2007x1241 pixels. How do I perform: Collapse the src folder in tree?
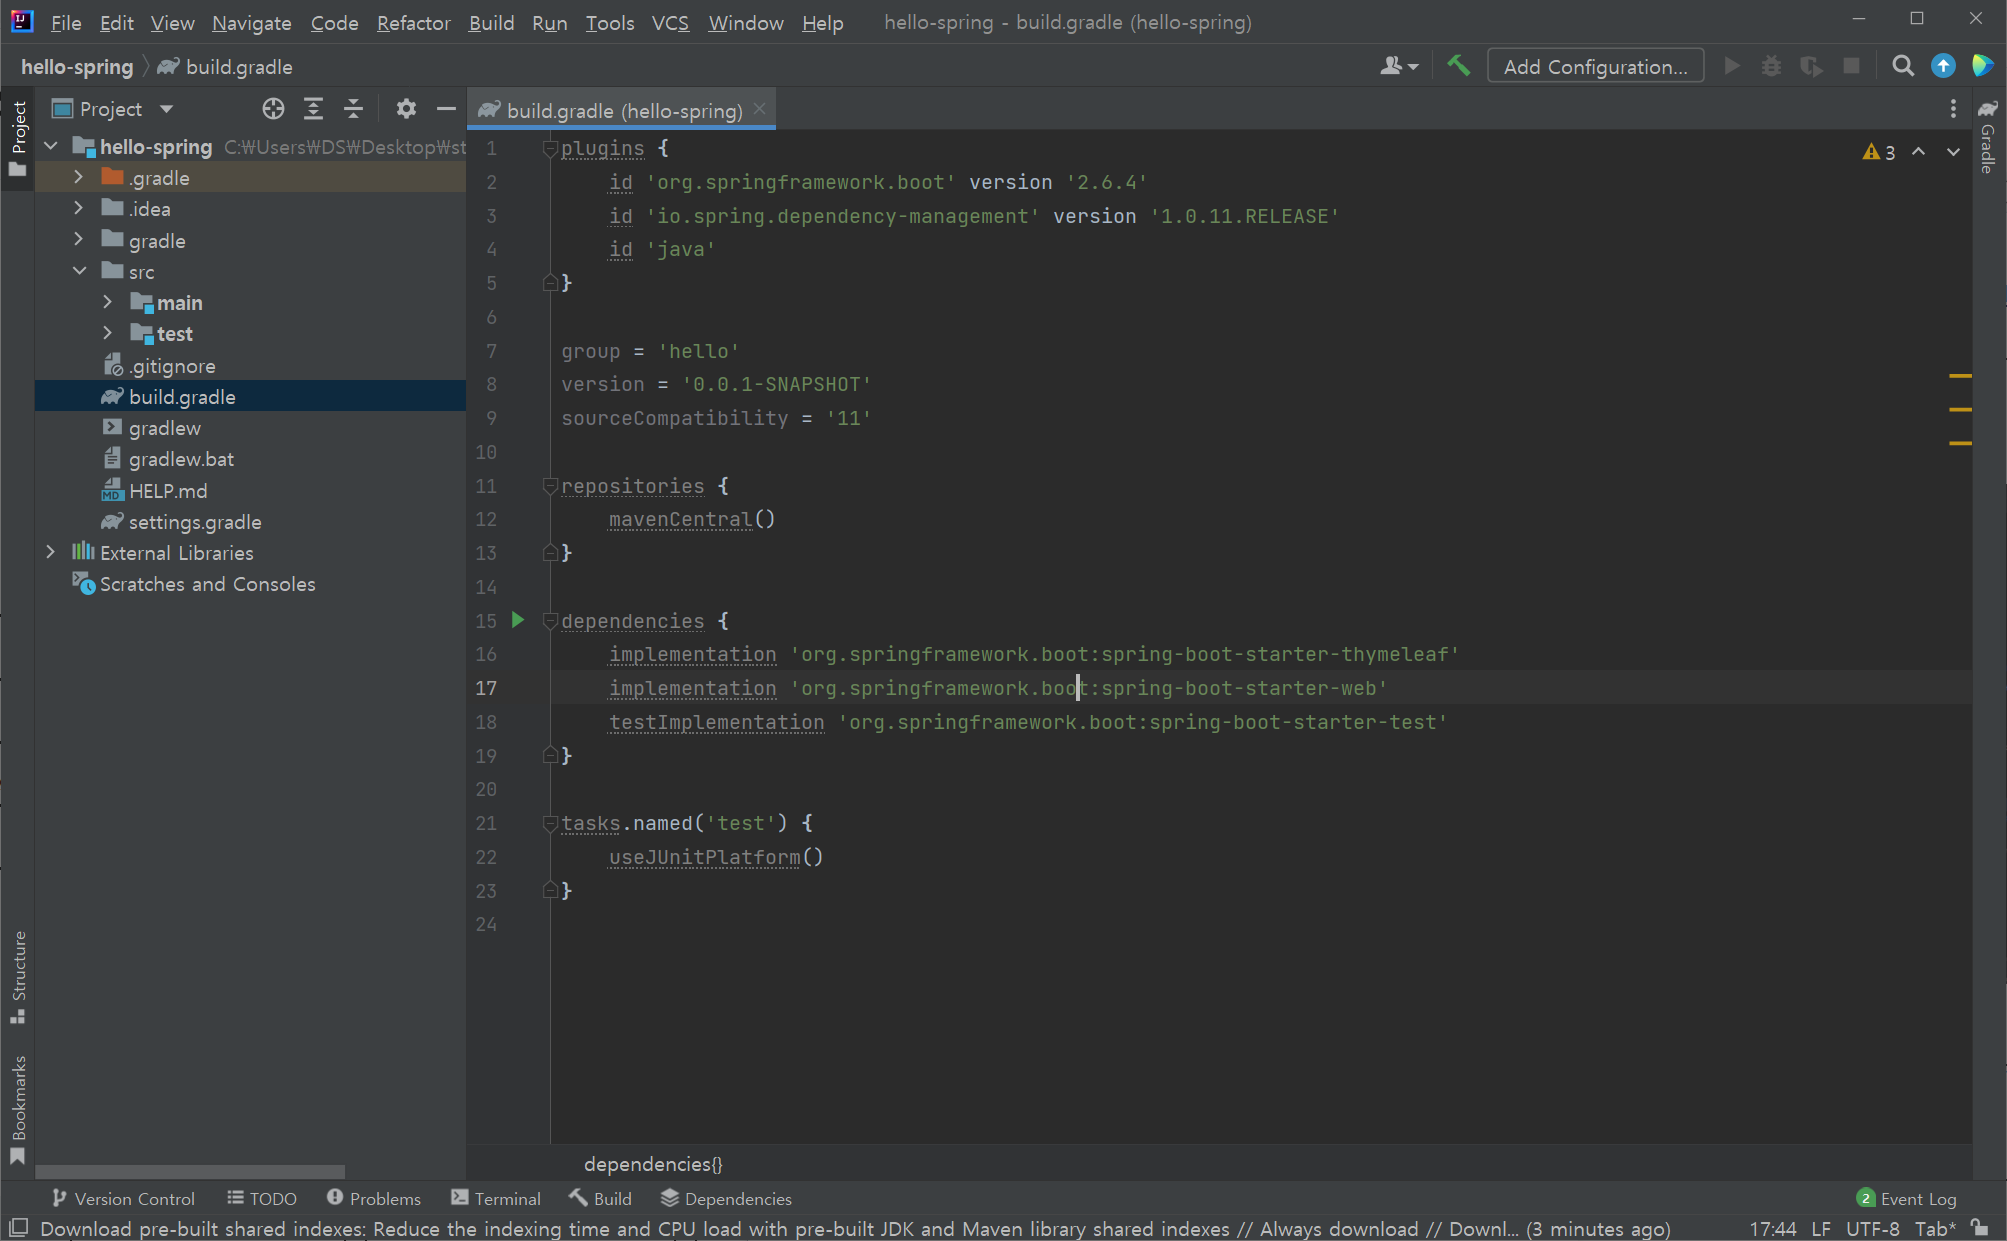tap(79, 271)
